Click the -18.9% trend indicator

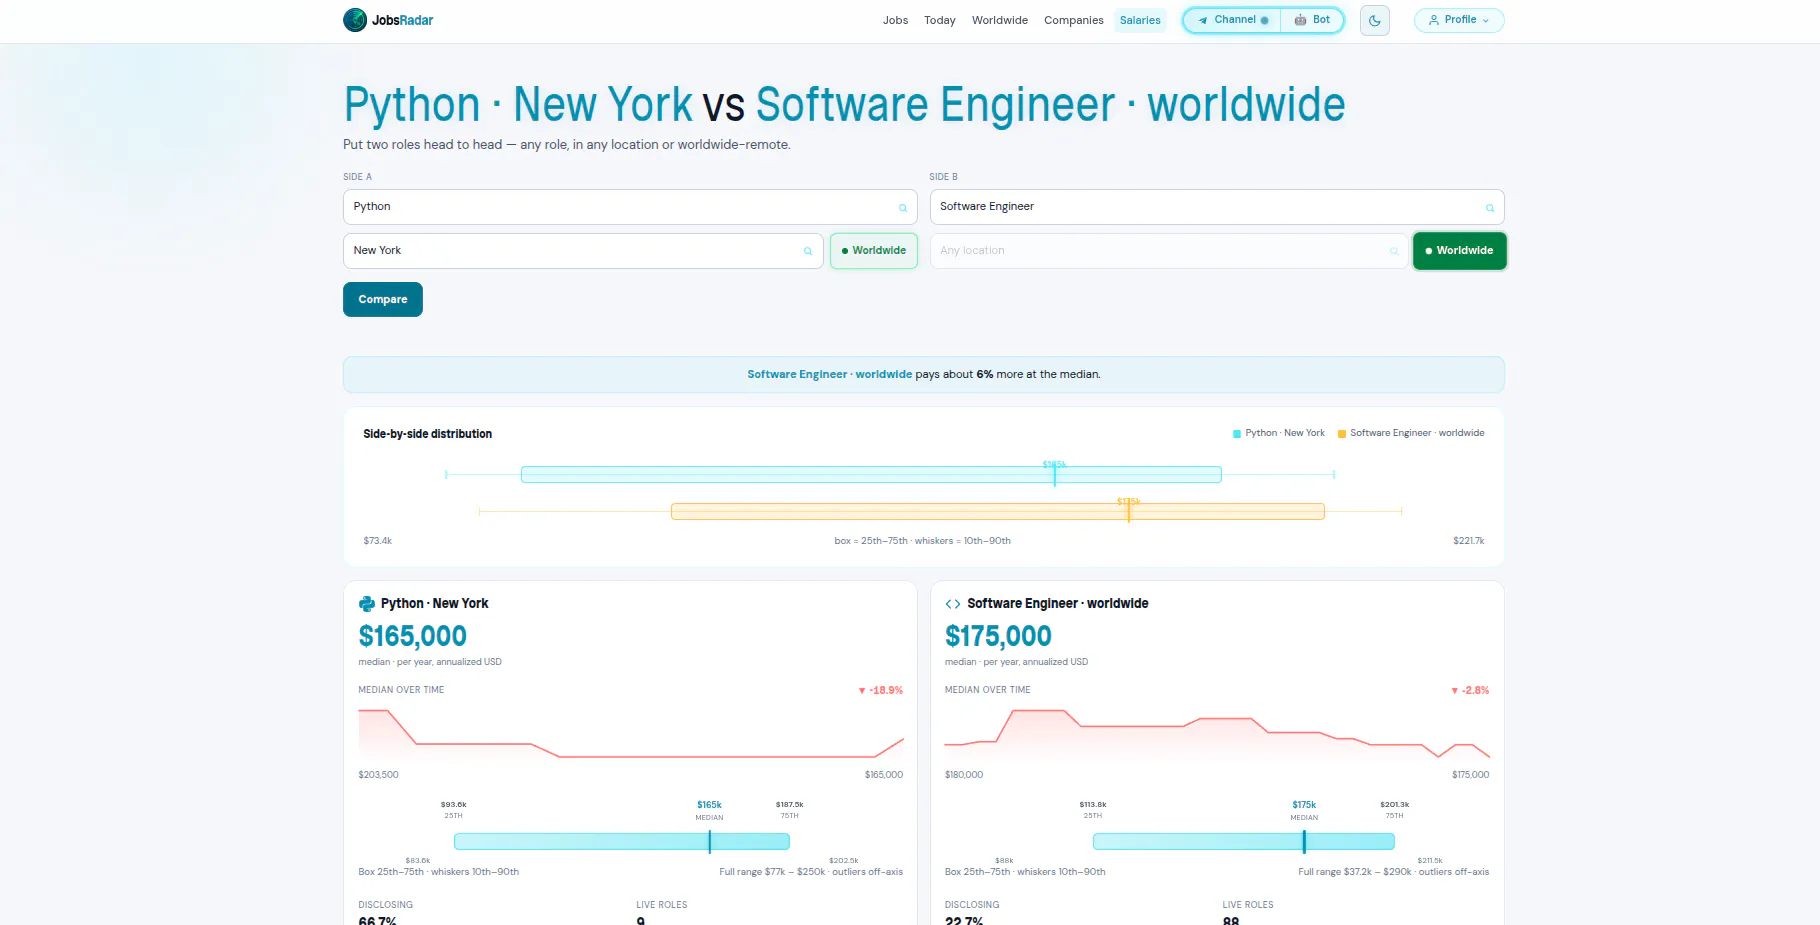point(881,690)
